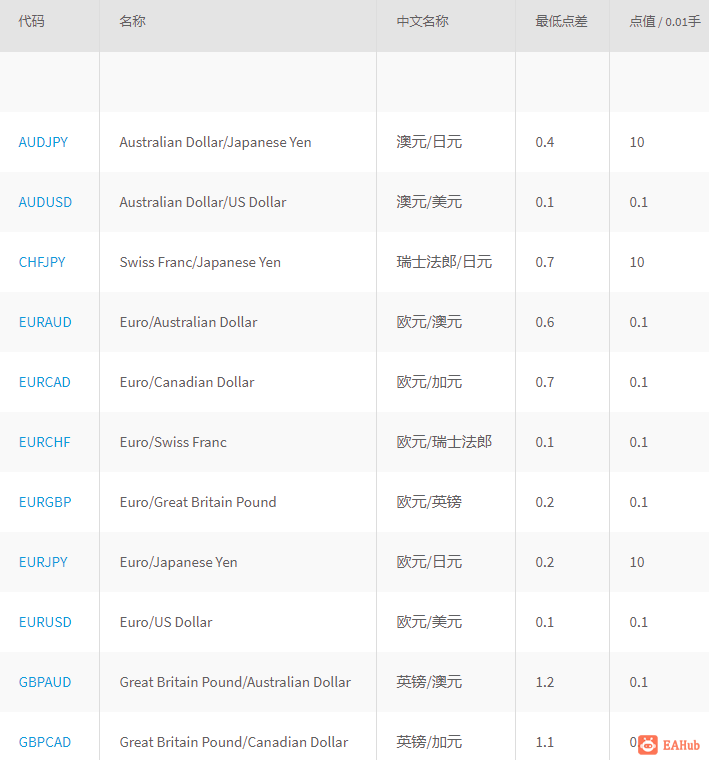This screenshot has width=709, height=760.
Task: Select text Great Britain Pound/Australian Dollar
Action: click(x=235, y=682)
